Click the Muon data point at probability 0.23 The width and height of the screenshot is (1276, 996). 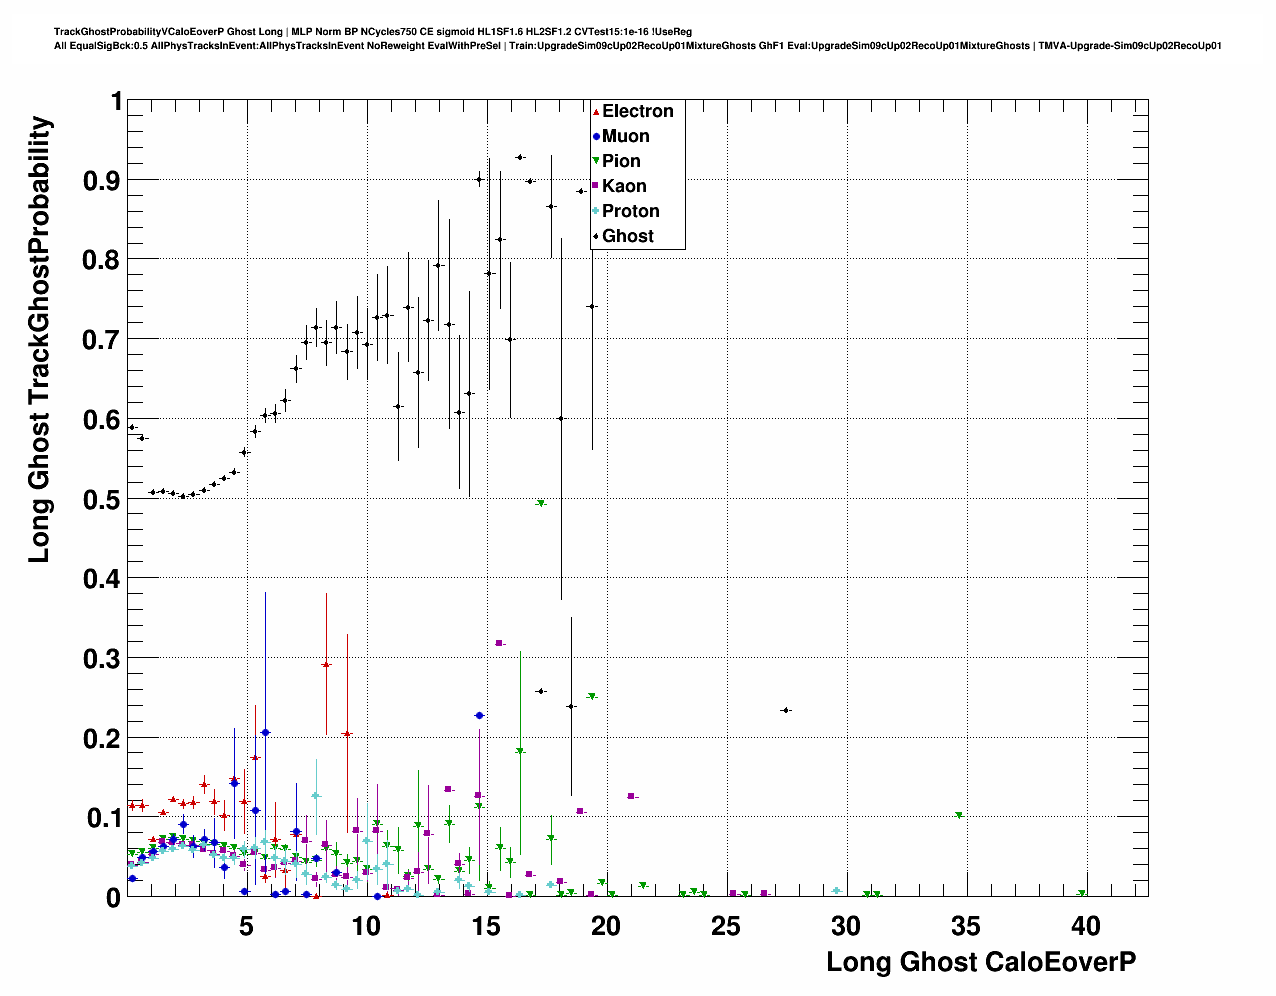coord(479,716)
